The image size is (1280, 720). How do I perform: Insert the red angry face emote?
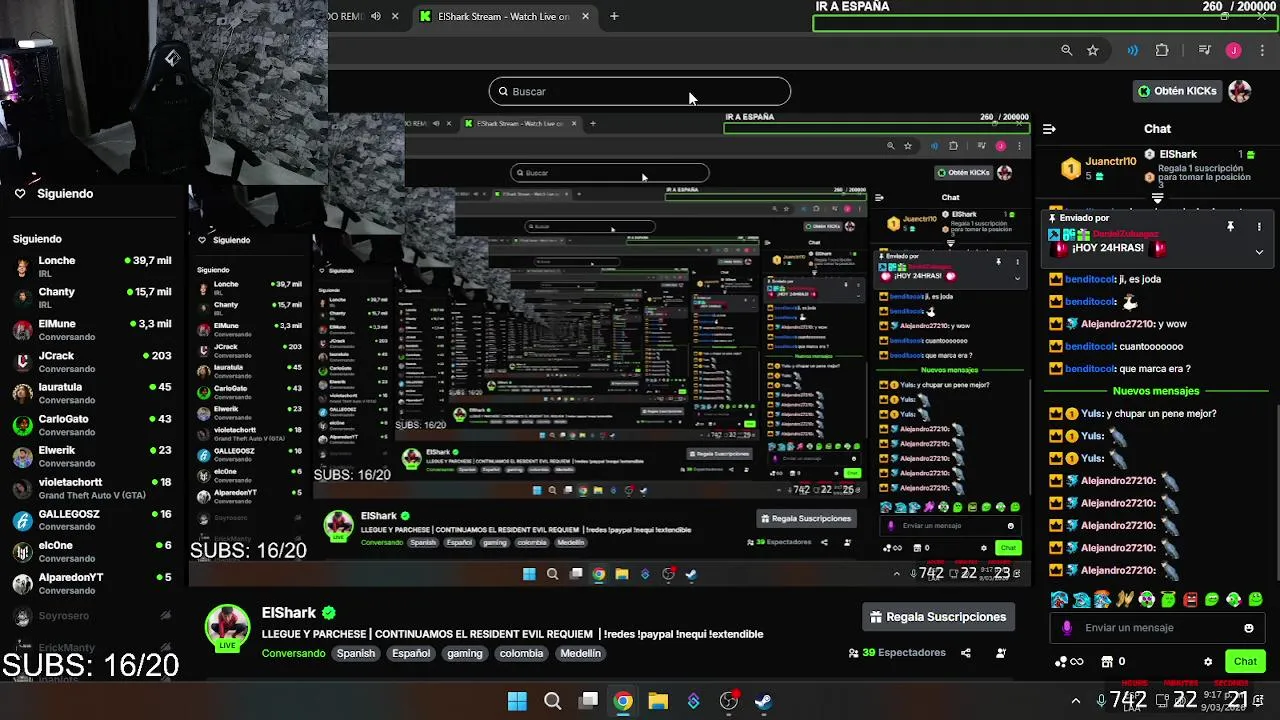point(1190,600)
